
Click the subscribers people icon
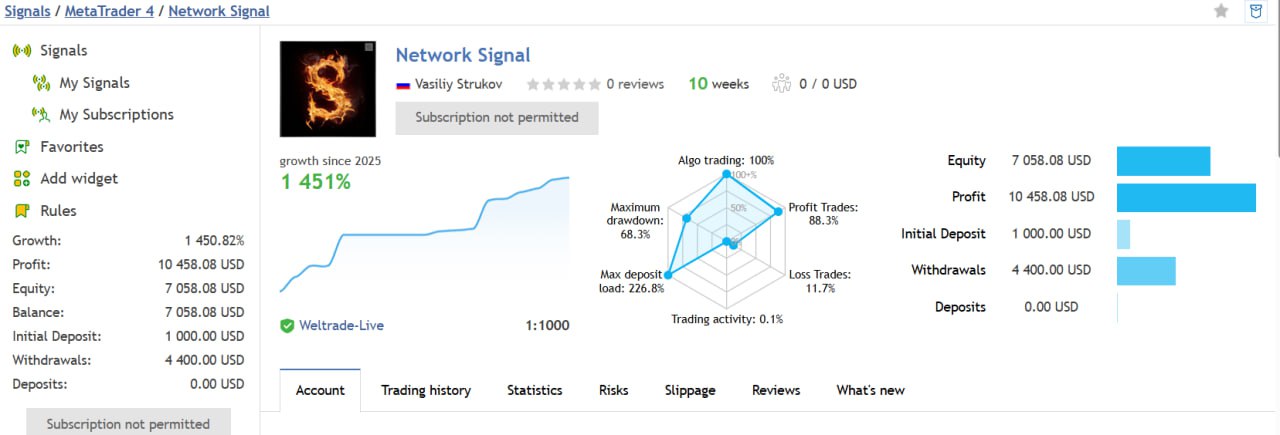click(x=781, y=84)
